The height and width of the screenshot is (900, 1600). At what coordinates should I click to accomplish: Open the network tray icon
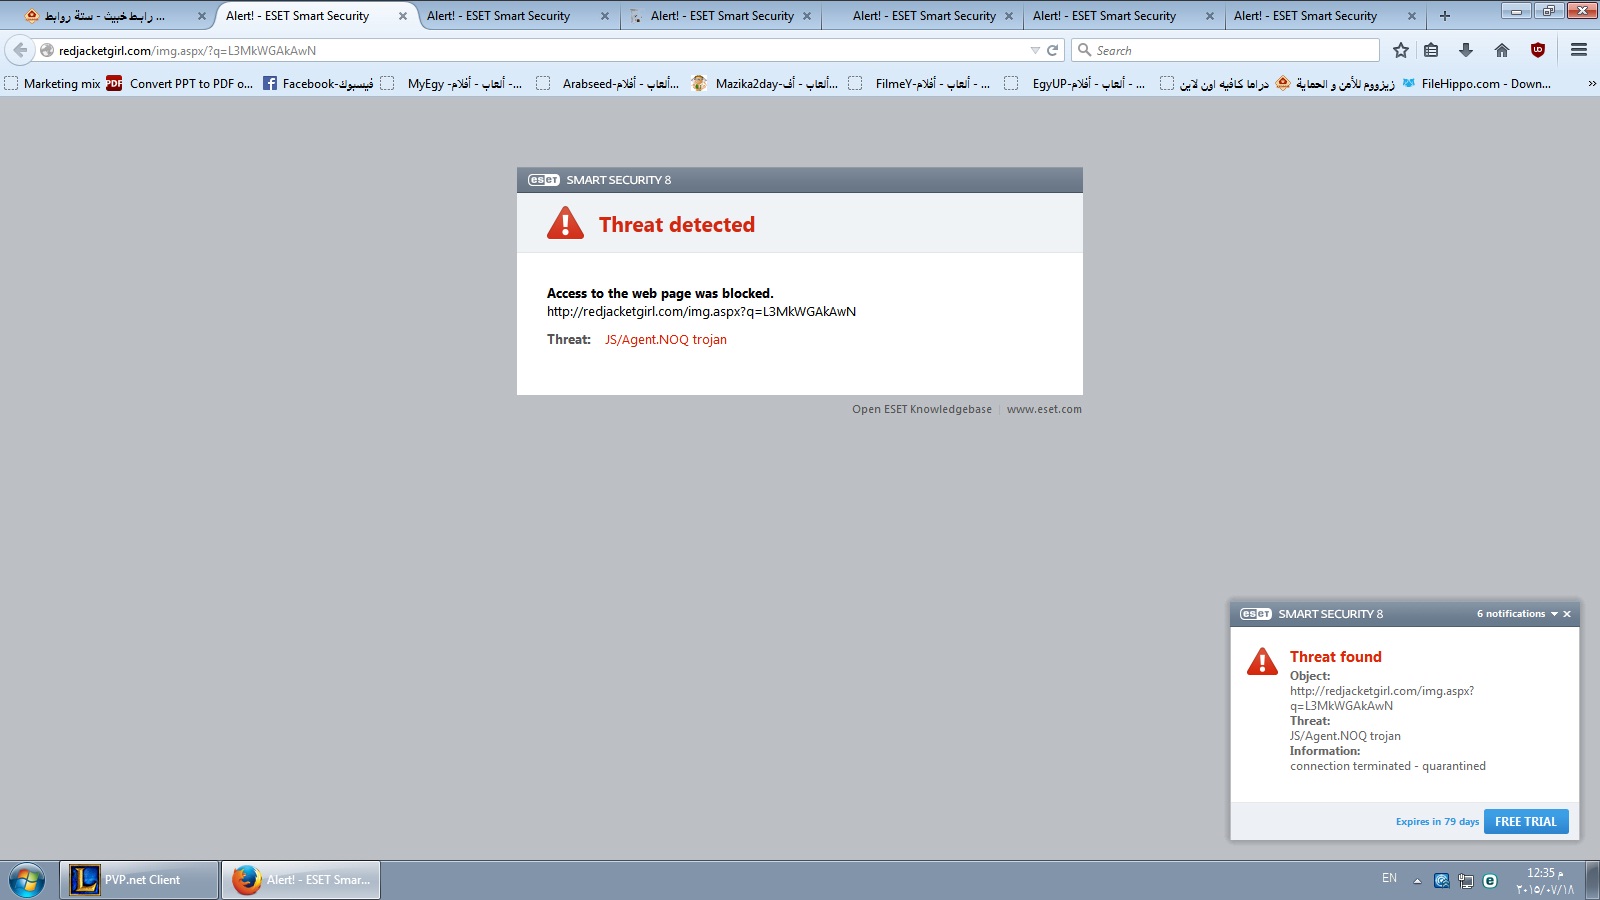click(1466, 880)
